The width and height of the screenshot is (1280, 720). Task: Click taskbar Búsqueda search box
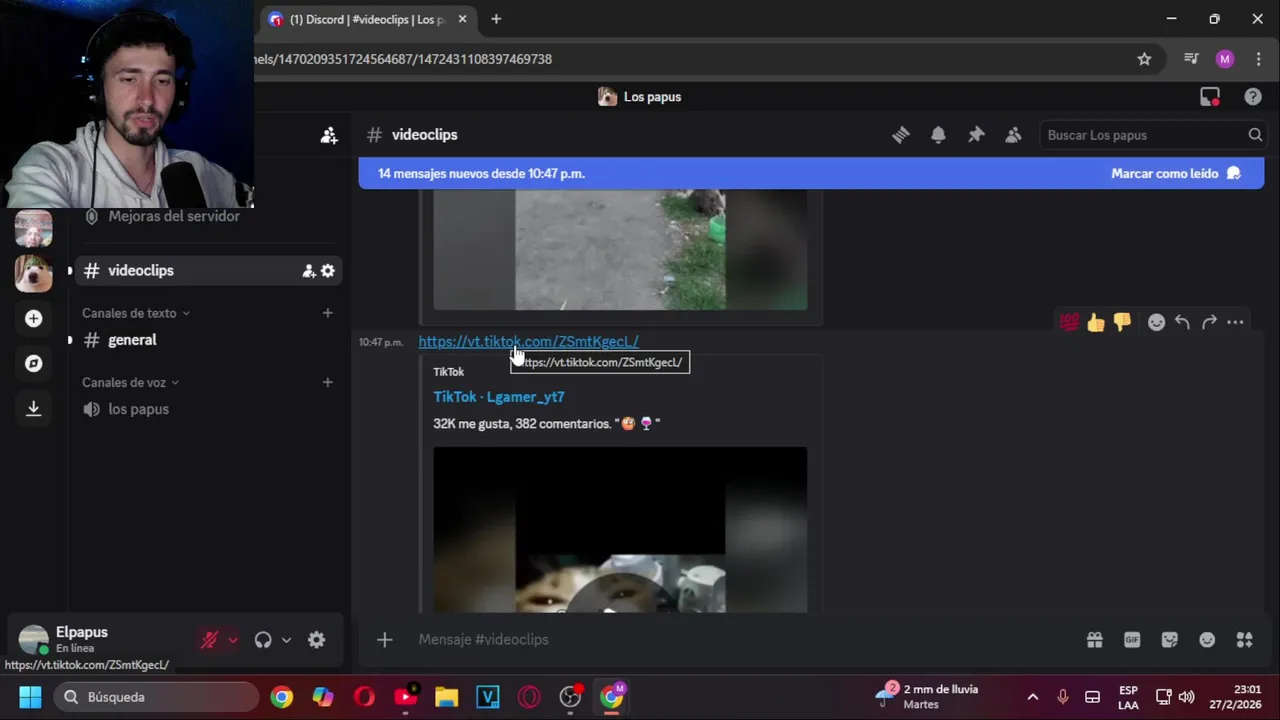(157, 697)
